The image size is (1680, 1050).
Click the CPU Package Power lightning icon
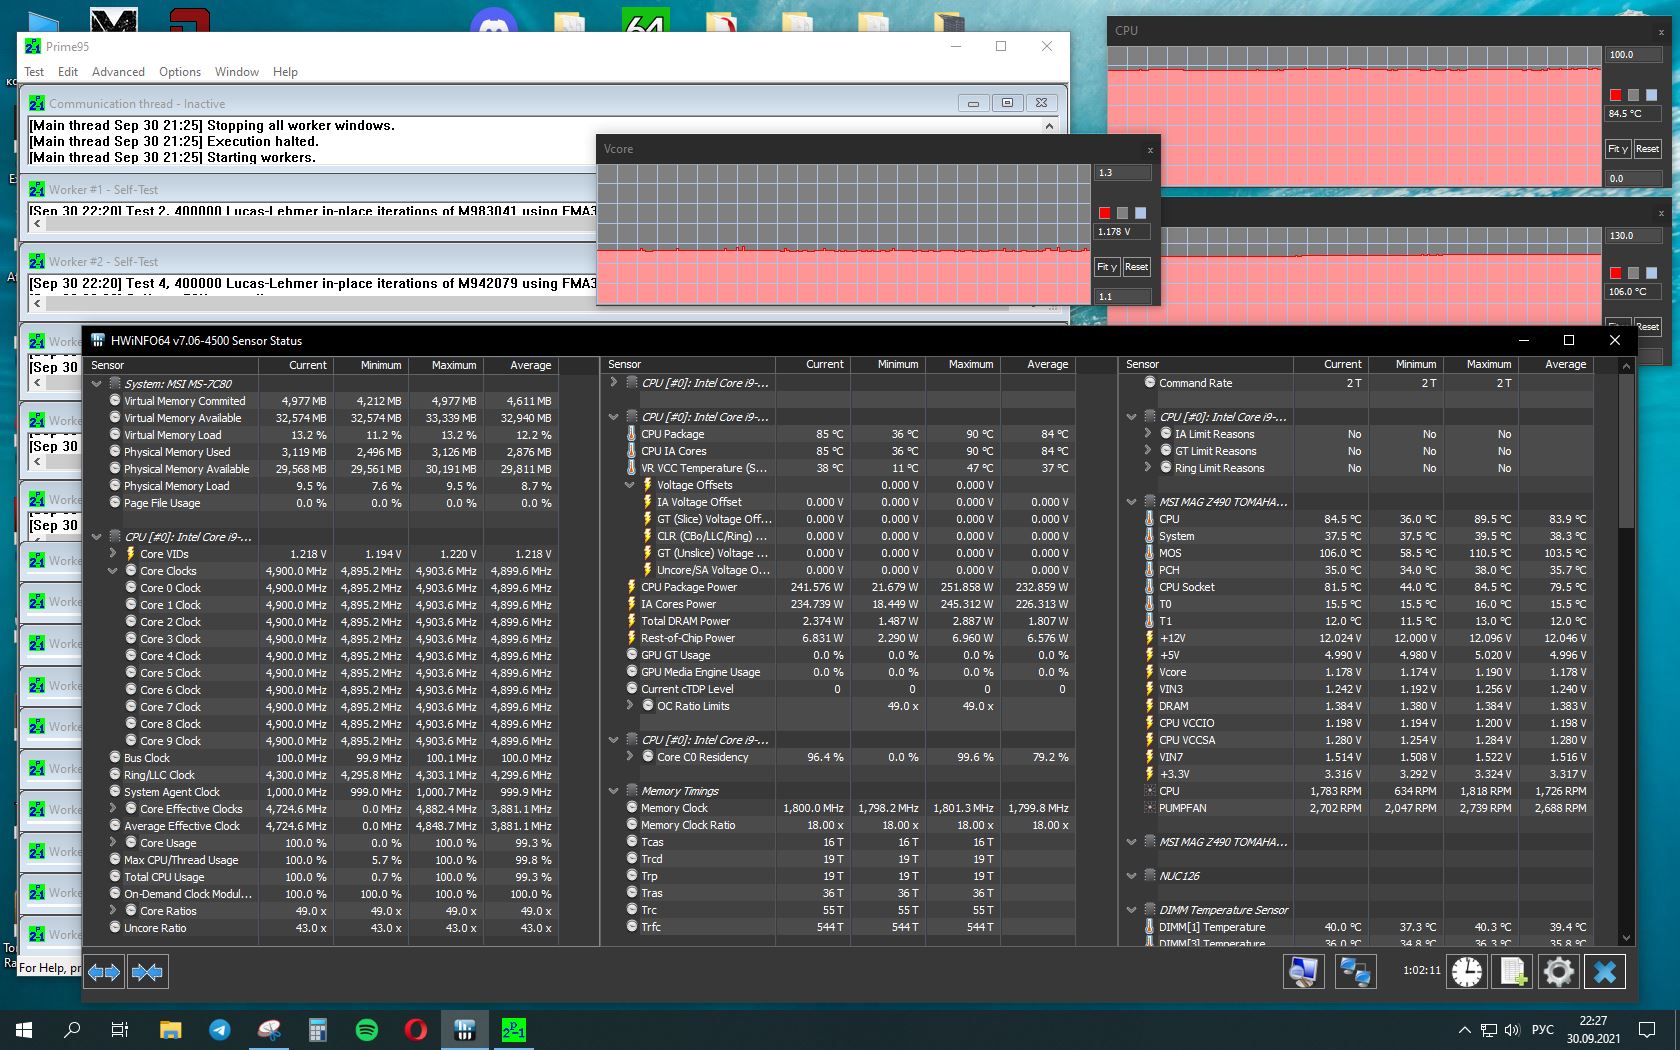(x=631, y=587)
